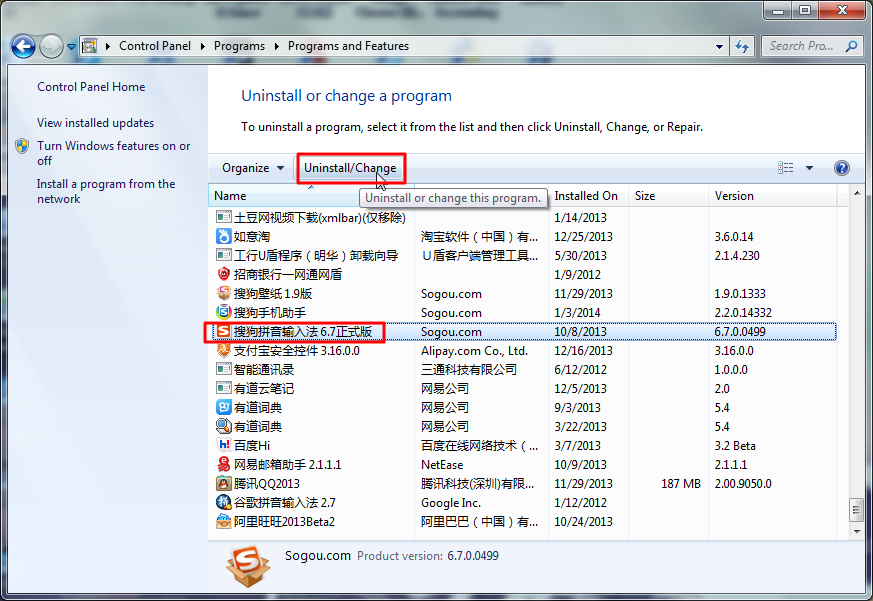Select the 百度Hi program icon
This screenshot has width=873, height=601.
click(223, 445)
